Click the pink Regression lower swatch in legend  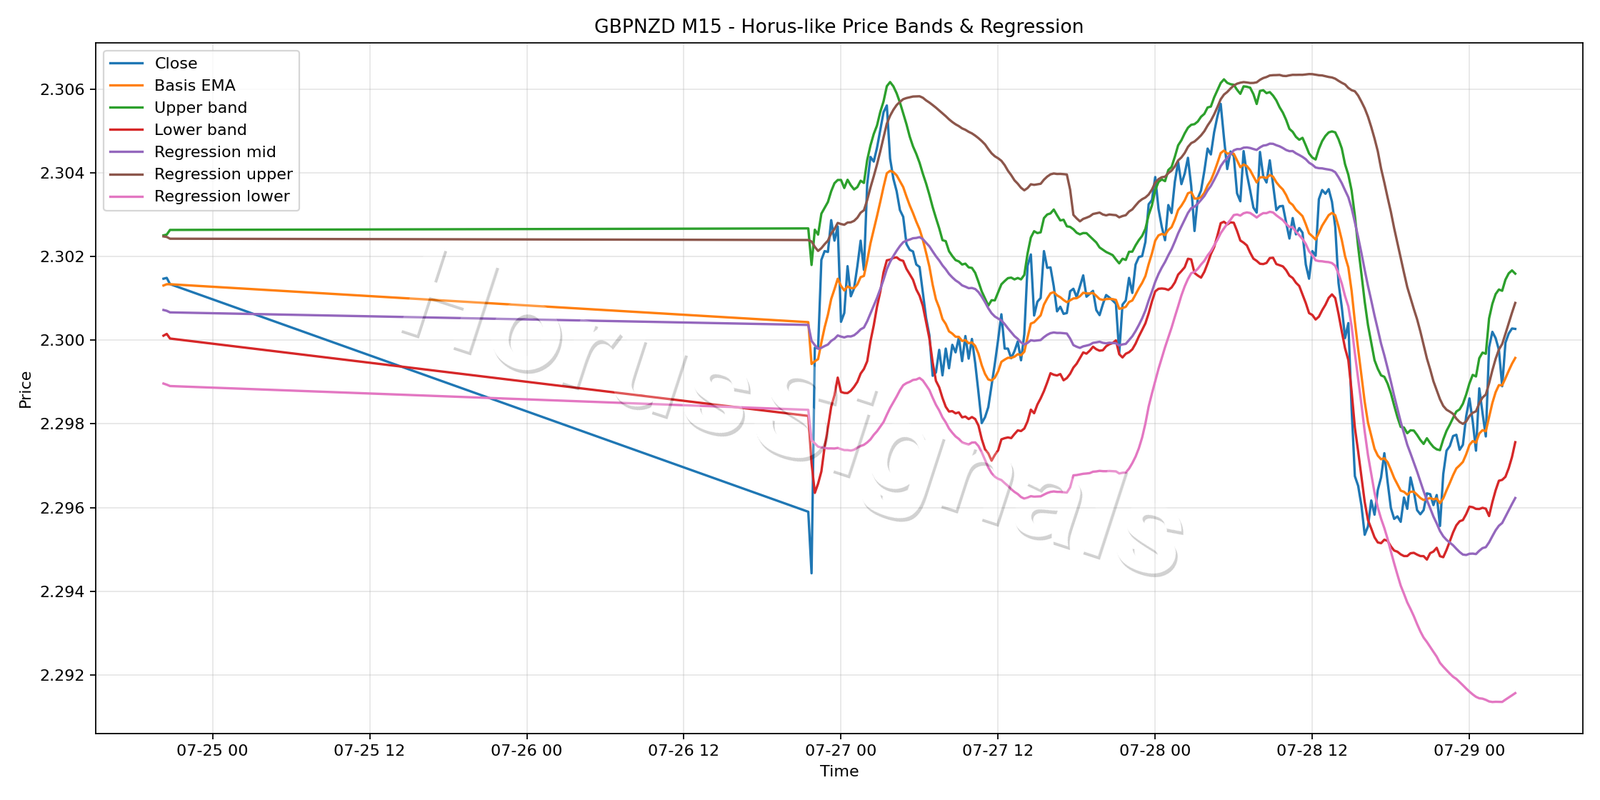pos(127,197)
